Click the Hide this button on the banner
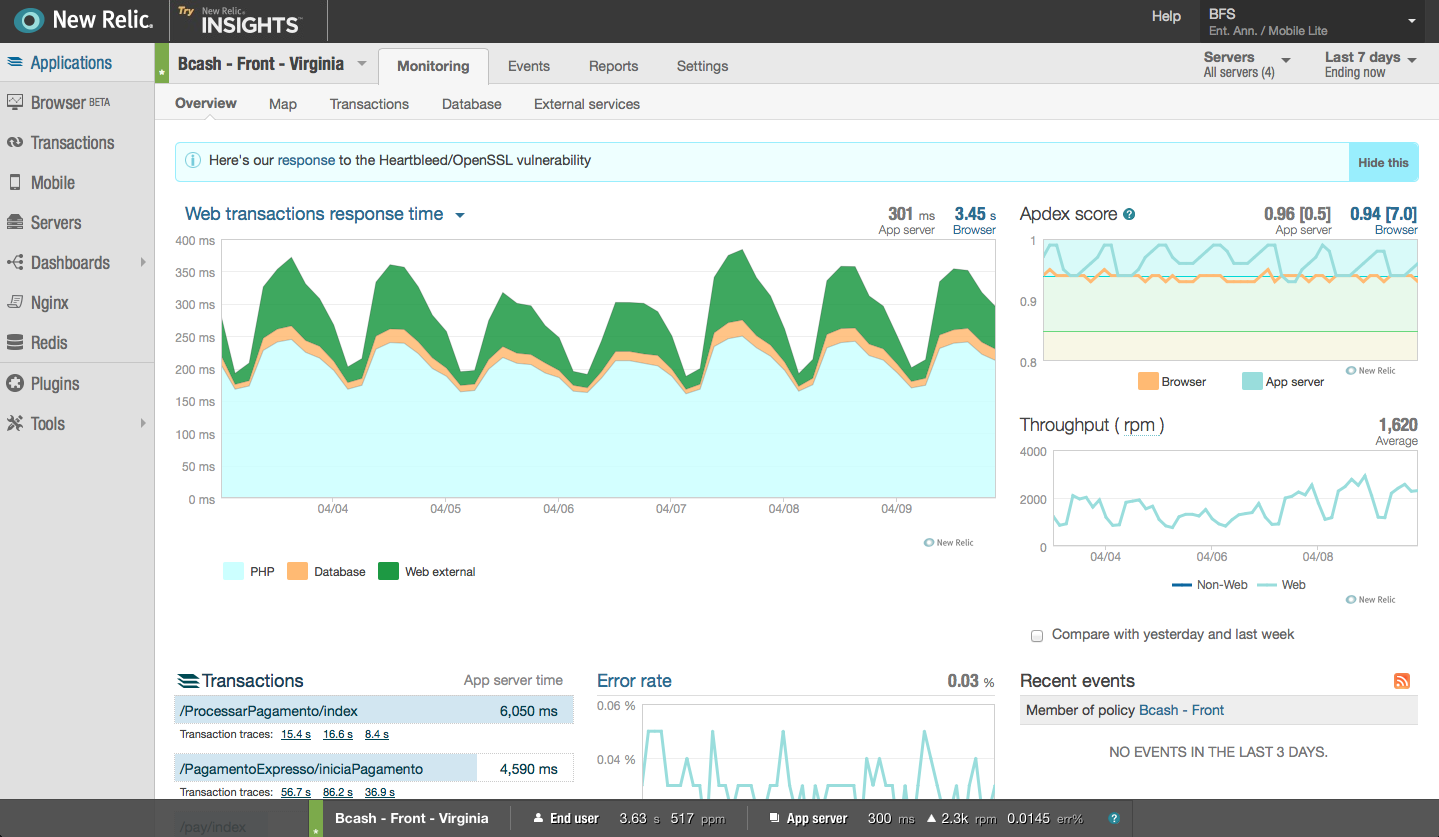The height and width of the screenshot is (837, 1439). (1383, 162)
